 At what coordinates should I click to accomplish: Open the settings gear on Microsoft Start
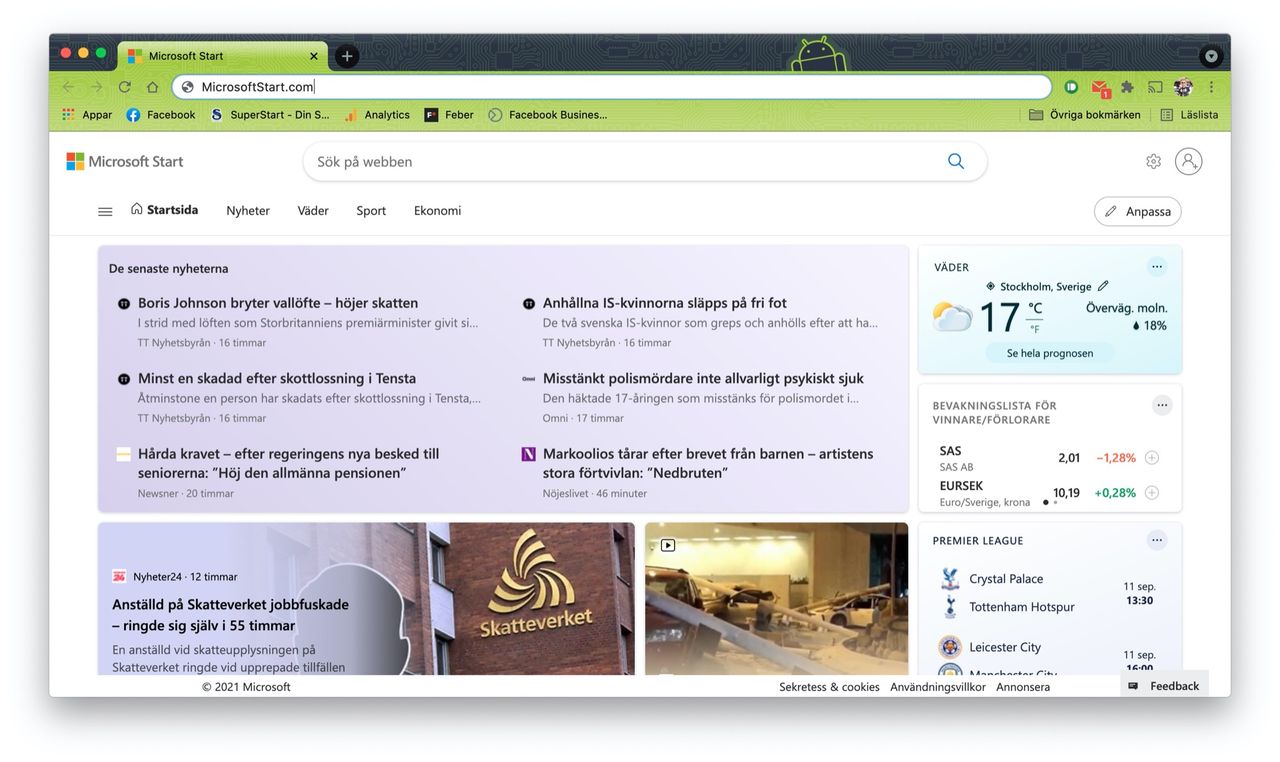point(1153,161)
